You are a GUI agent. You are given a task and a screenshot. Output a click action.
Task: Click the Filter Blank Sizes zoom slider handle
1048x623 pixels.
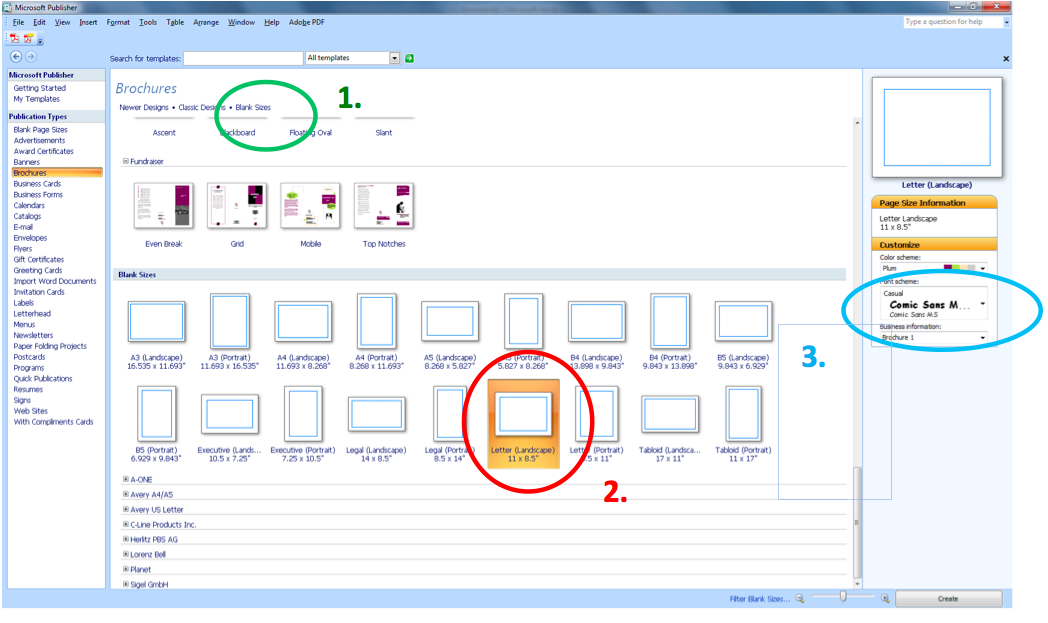pyautogui.click(x=842, y=596)
